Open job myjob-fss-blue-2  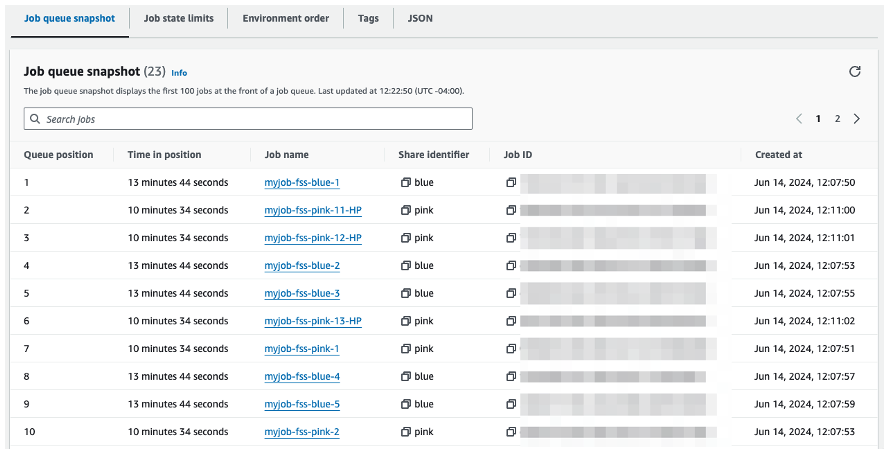point(302,265)
